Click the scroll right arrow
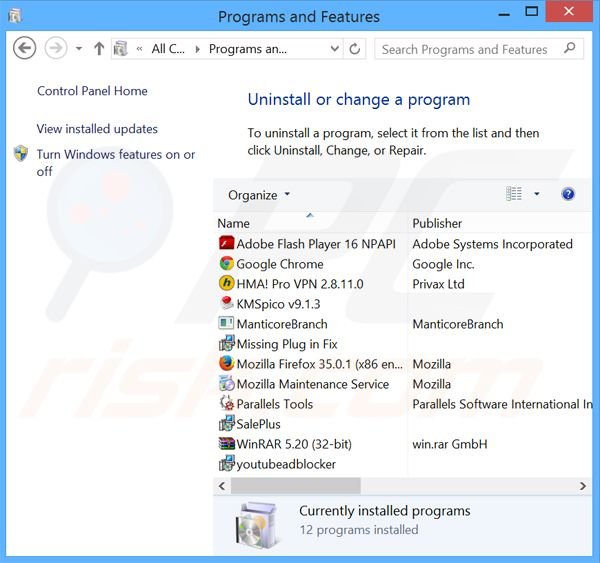Screen dimensions: 600x563 [582, 486]
